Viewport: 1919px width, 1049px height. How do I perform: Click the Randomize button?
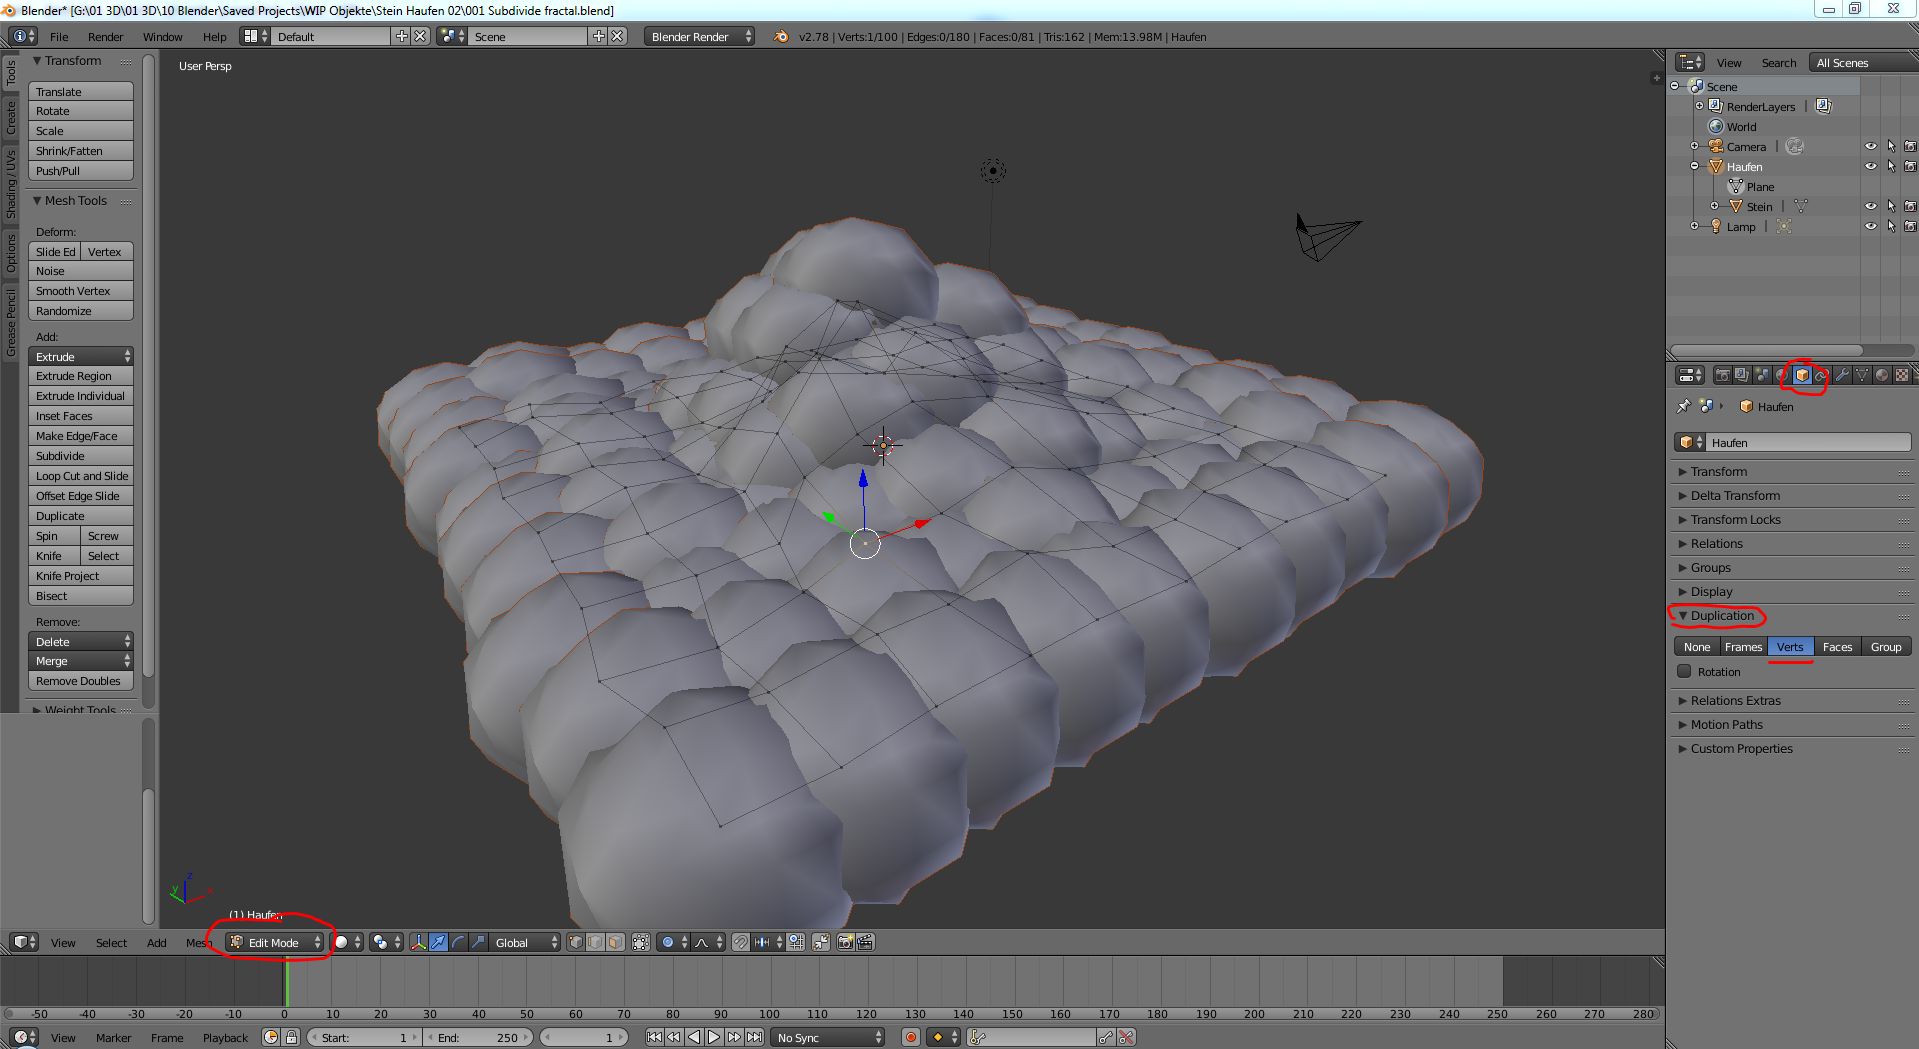coord(81,310)
